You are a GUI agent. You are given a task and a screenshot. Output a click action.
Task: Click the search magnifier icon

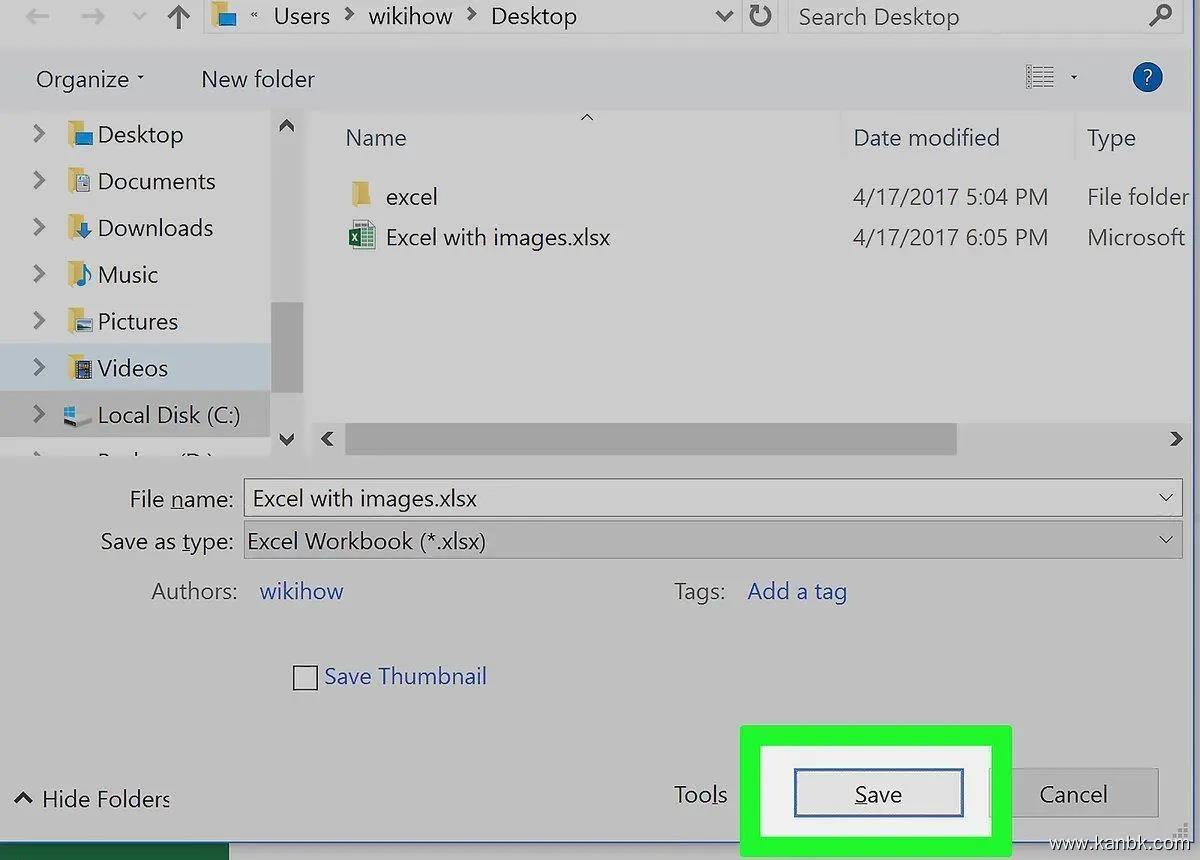(1160, 17)
